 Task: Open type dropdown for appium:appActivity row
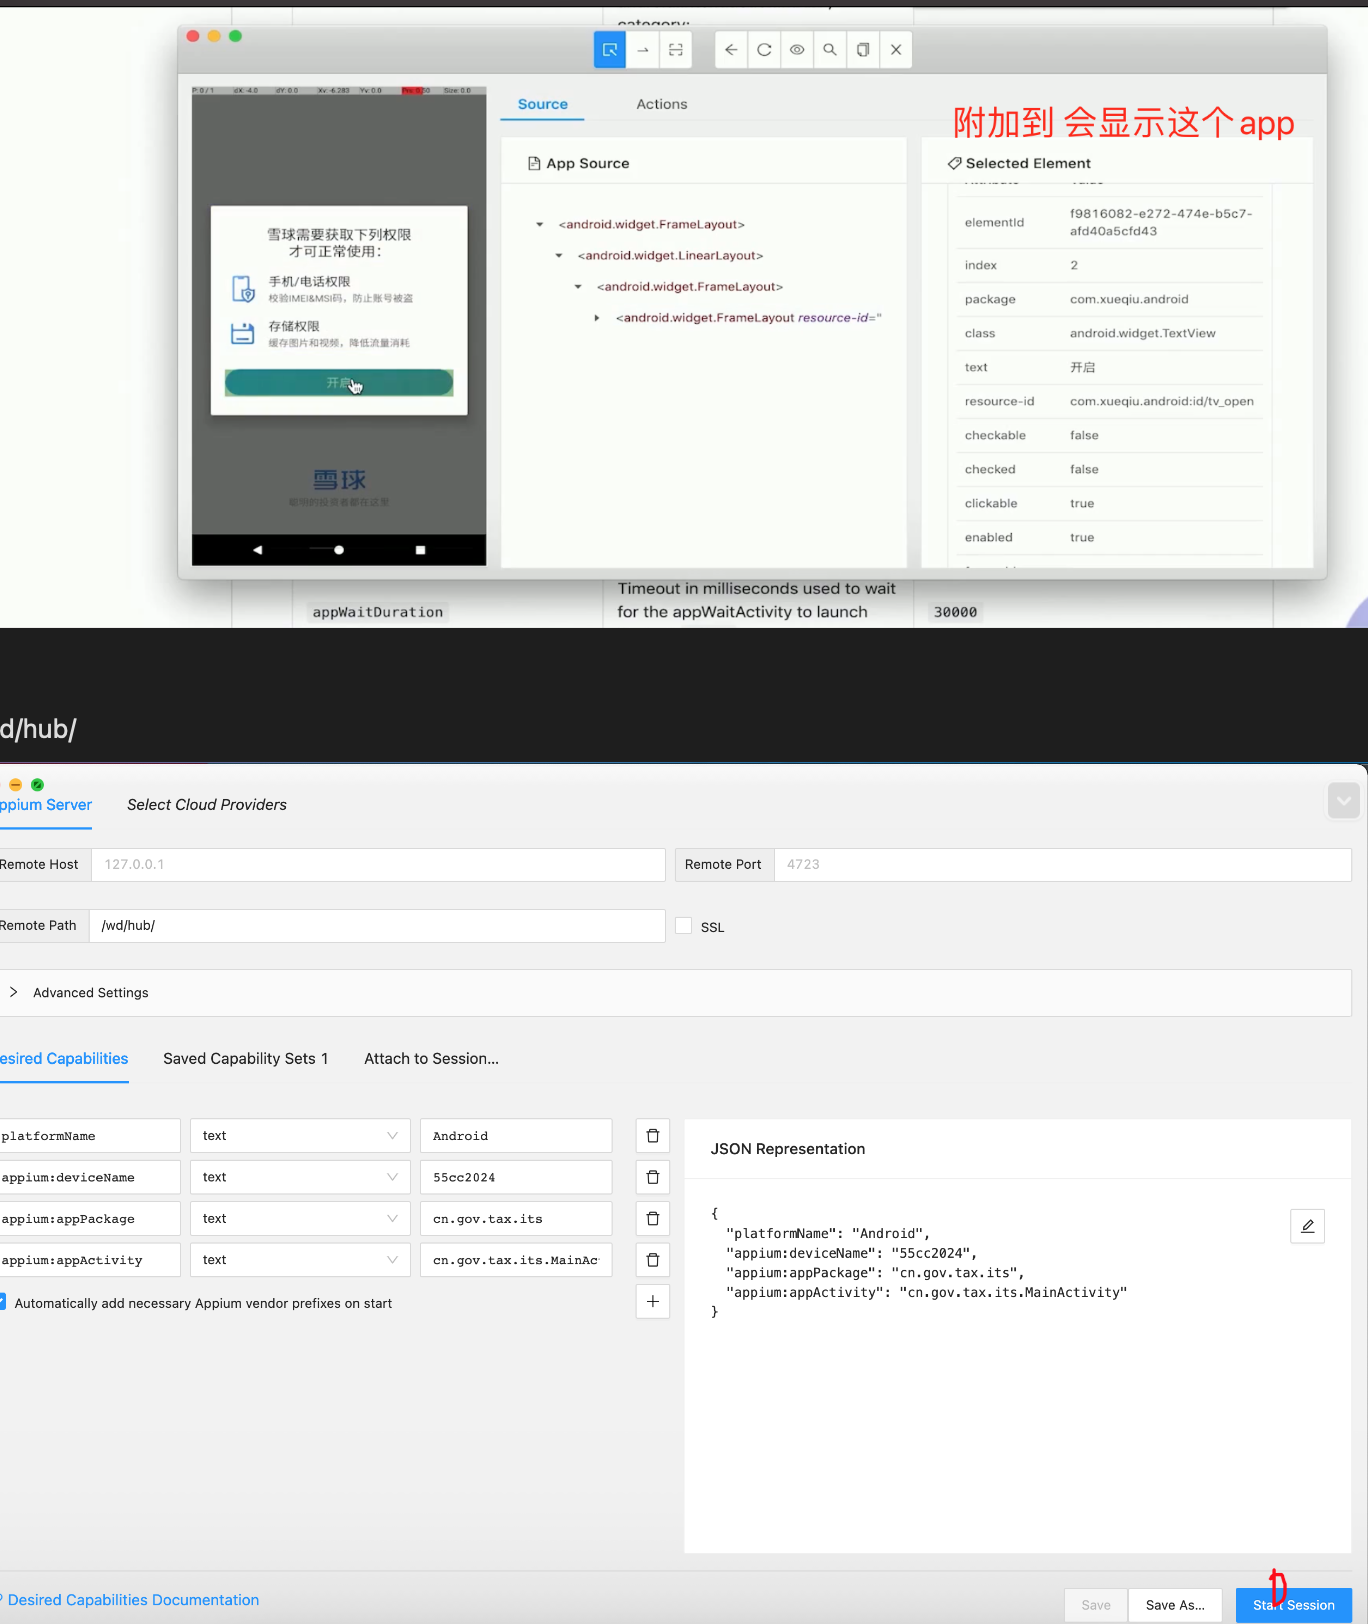tap(300, 1260)
